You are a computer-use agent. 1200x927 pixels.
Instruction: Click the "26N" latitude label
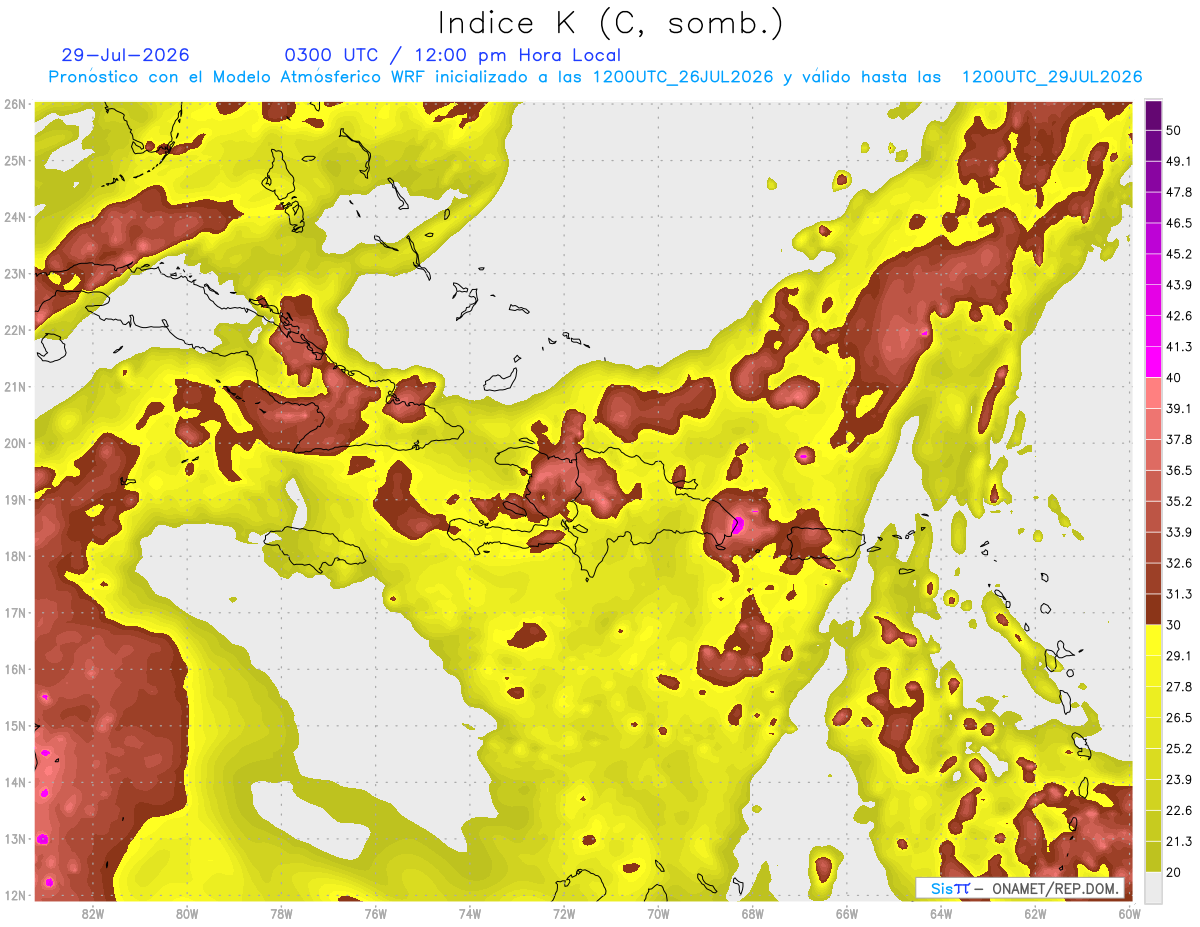(15, 103)
